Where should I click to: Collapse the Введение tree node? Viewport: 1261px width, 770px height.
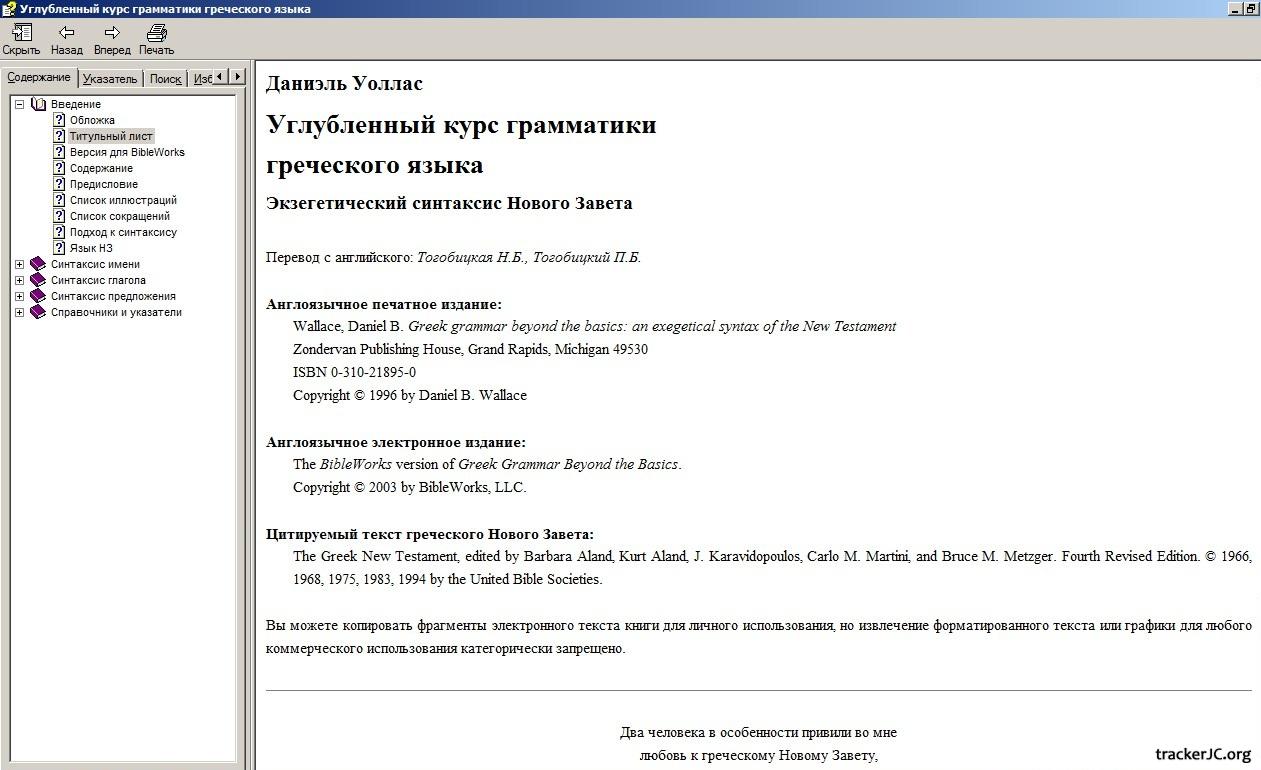[19, 104]
